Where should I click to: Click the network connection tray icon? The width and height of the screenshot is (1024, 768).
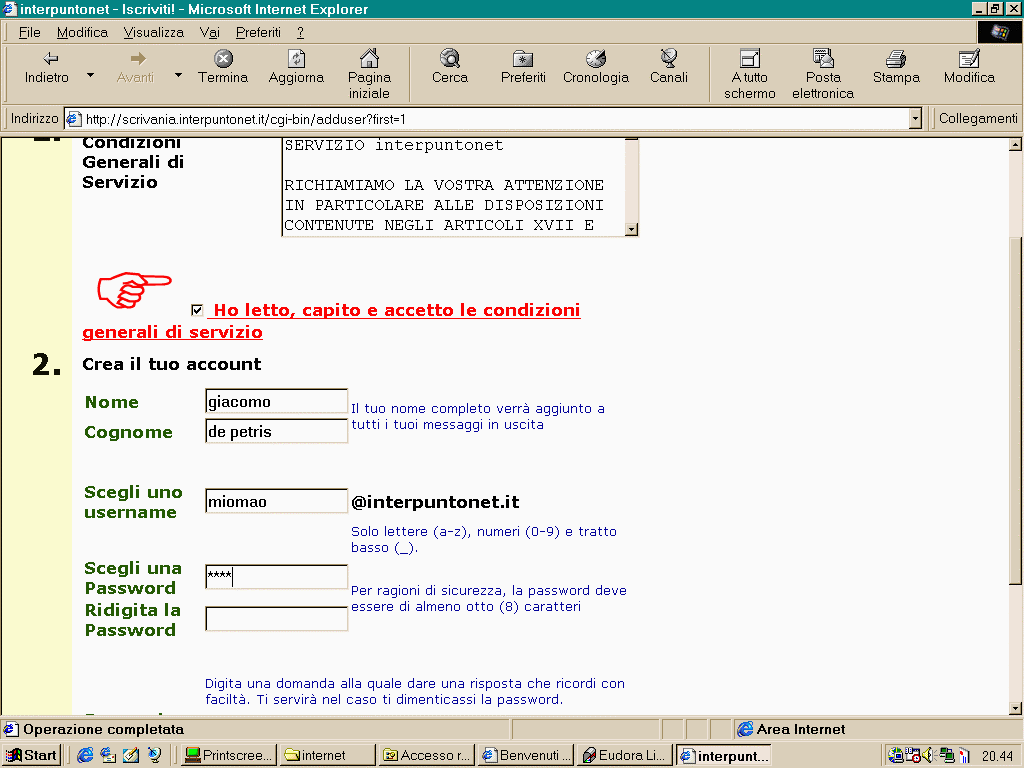tap(946, 756)
